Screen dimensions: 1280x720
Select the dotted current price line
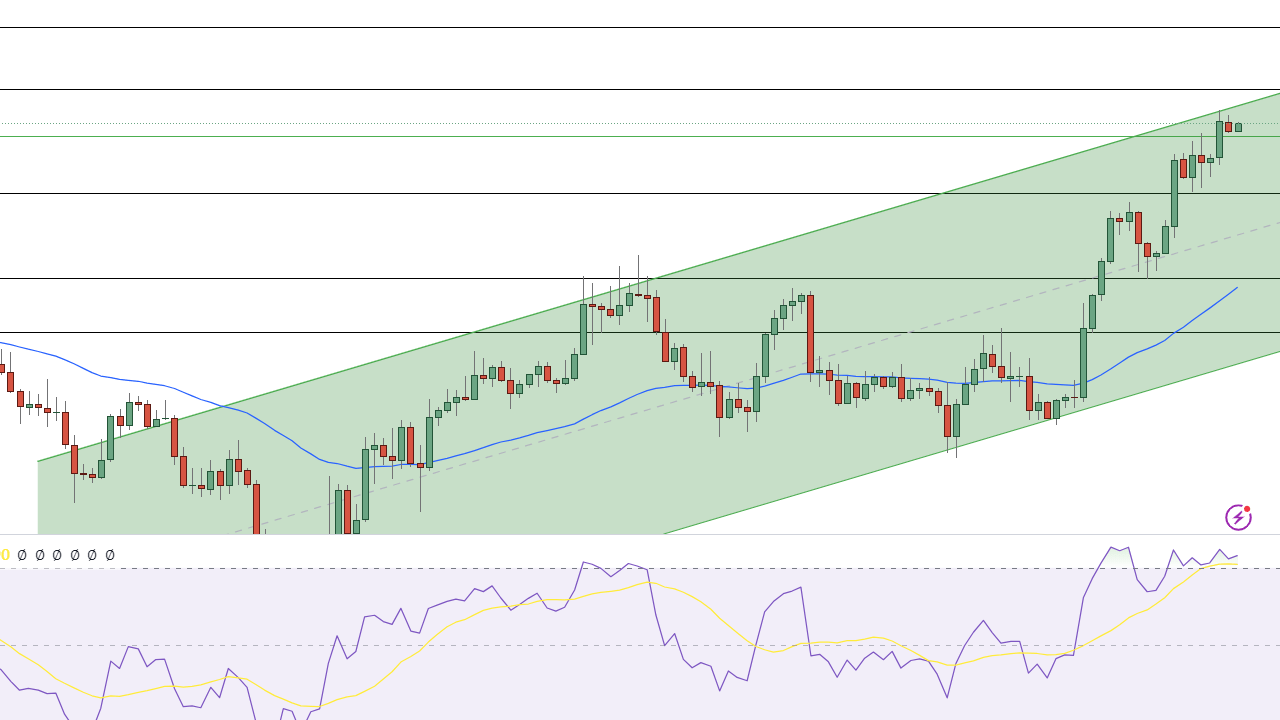click(x=640, y=124)
